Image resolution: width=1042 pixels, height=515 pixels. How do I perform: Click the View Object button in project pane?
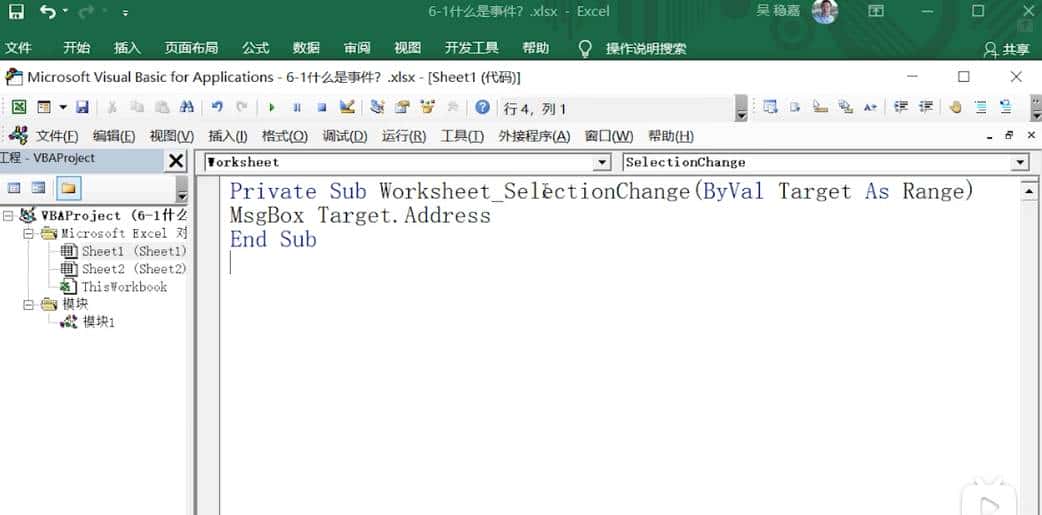pos(39,188)
